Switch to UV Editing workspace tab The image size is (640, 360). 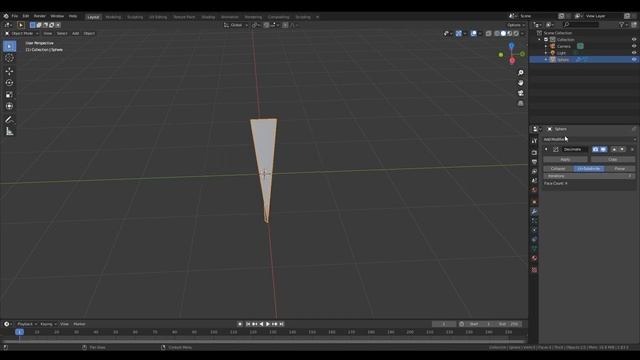(158, 17)
